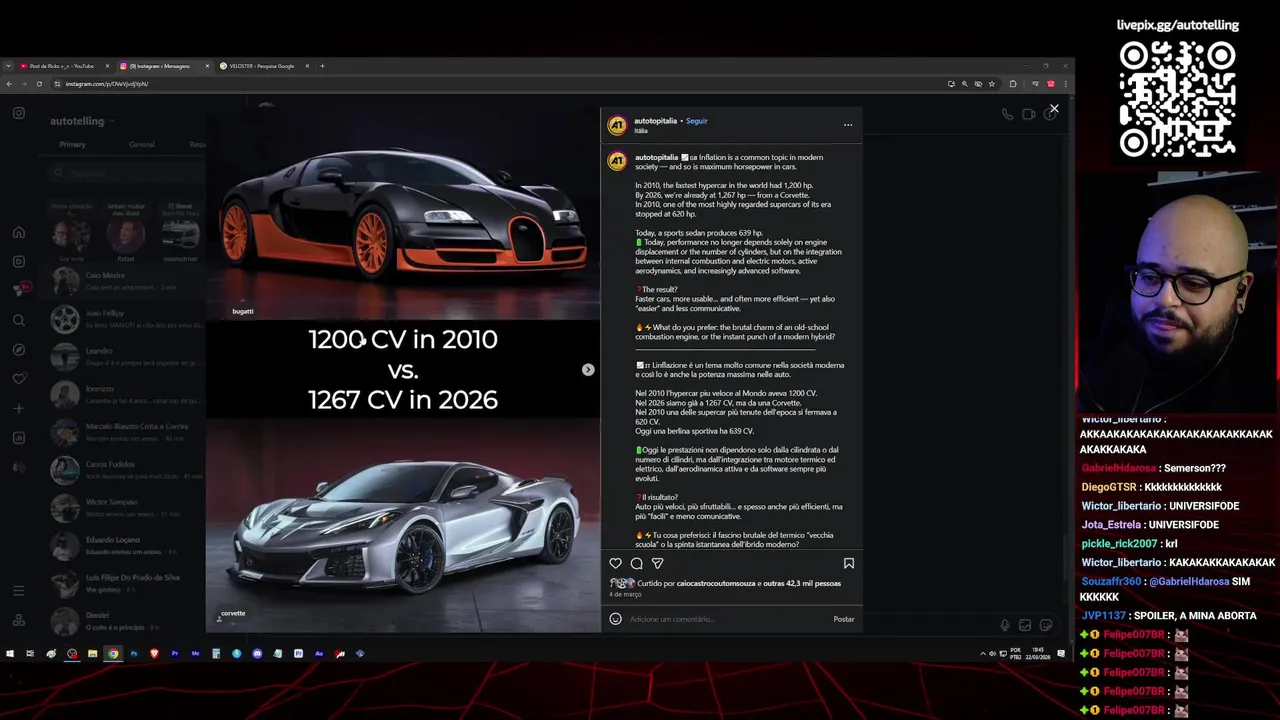The image size is (1280, 720).
Task: Click browser reload button
Action: (x=39, y=84)
